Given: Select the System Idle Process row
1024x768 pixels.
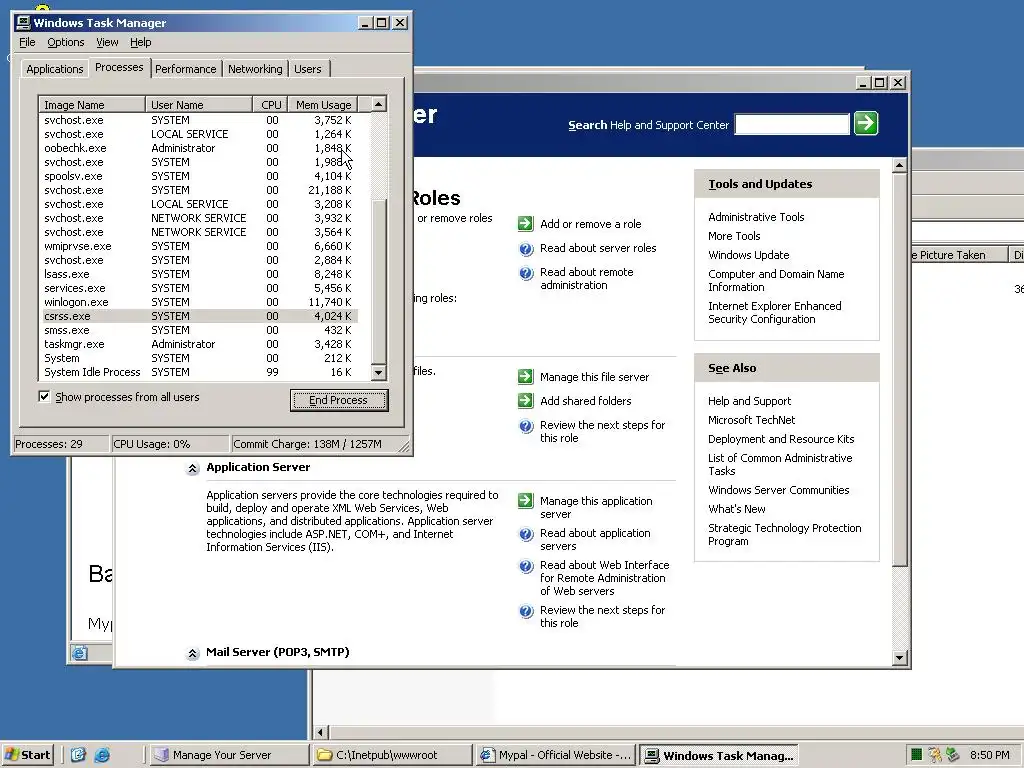Looking at the screenshot, I should point(199,372).
